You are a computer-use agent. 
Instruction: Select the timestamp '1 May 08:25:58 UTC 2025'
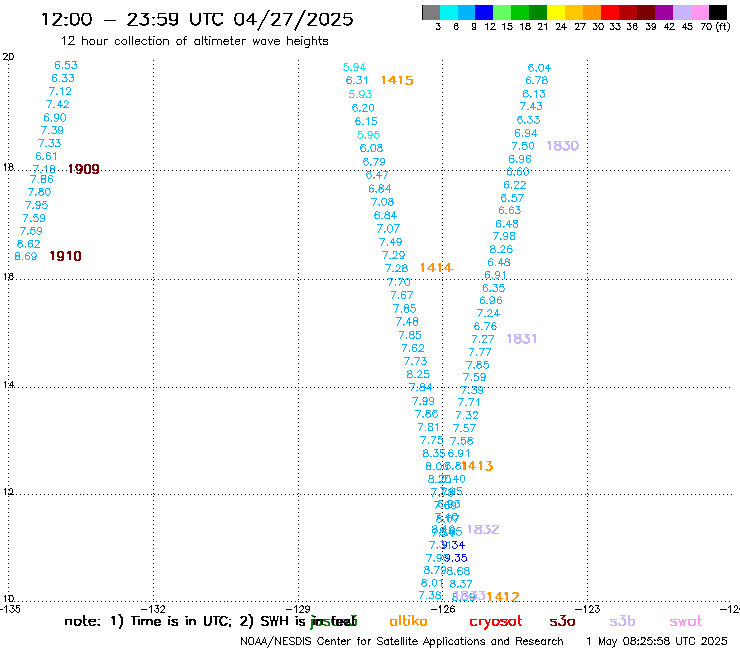[x=657, y=642]
